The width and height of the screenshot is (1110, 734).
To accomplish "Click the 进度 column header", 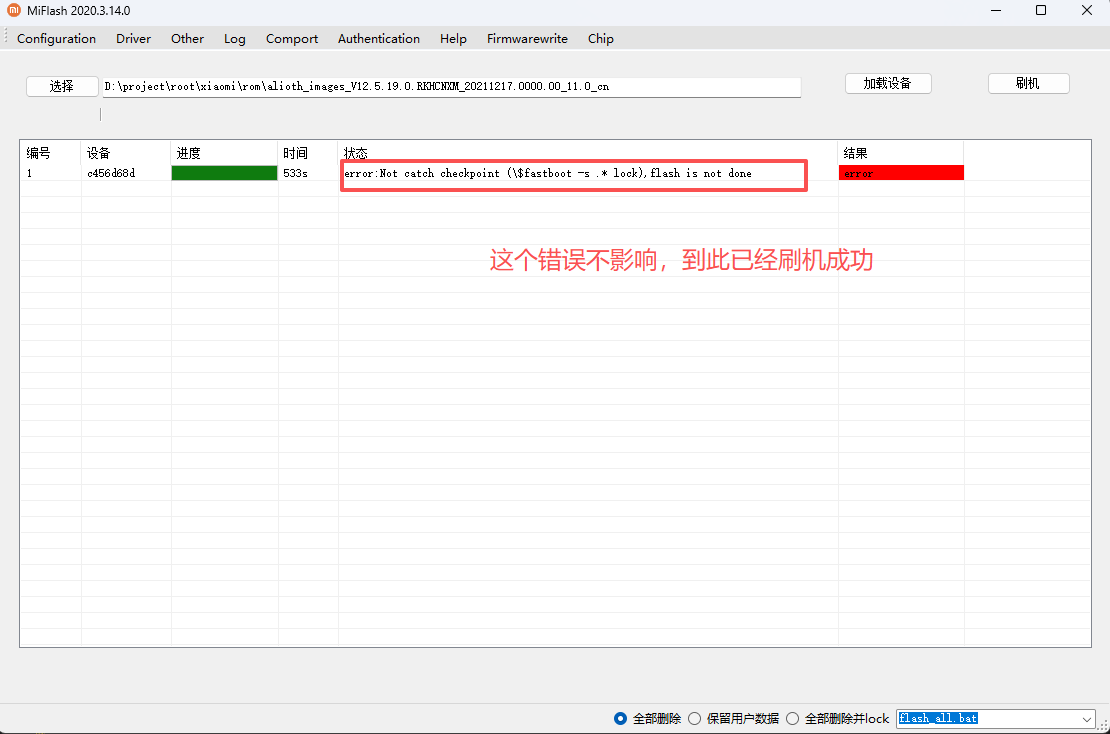I will [x=224, y=153].
